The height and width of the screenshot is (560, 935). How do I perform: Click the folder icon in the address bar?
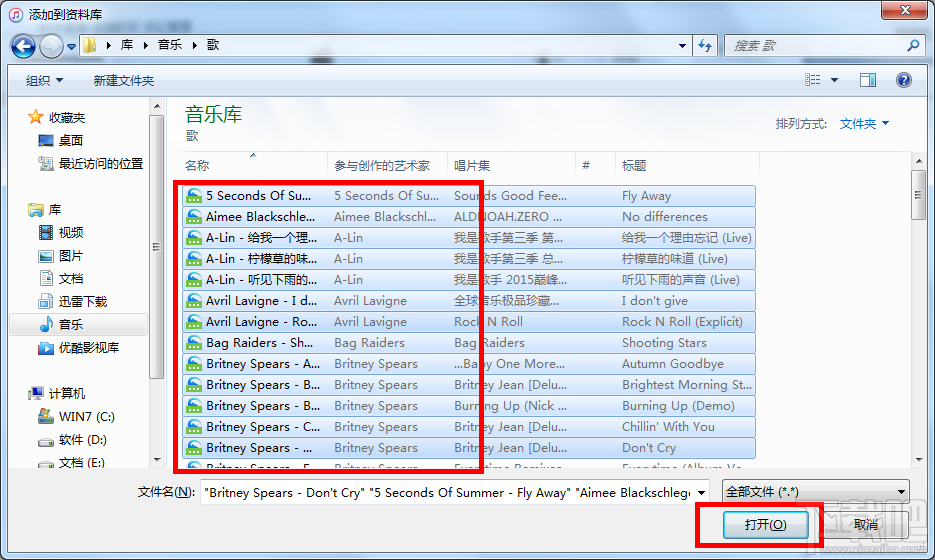(x=89, y=45)
